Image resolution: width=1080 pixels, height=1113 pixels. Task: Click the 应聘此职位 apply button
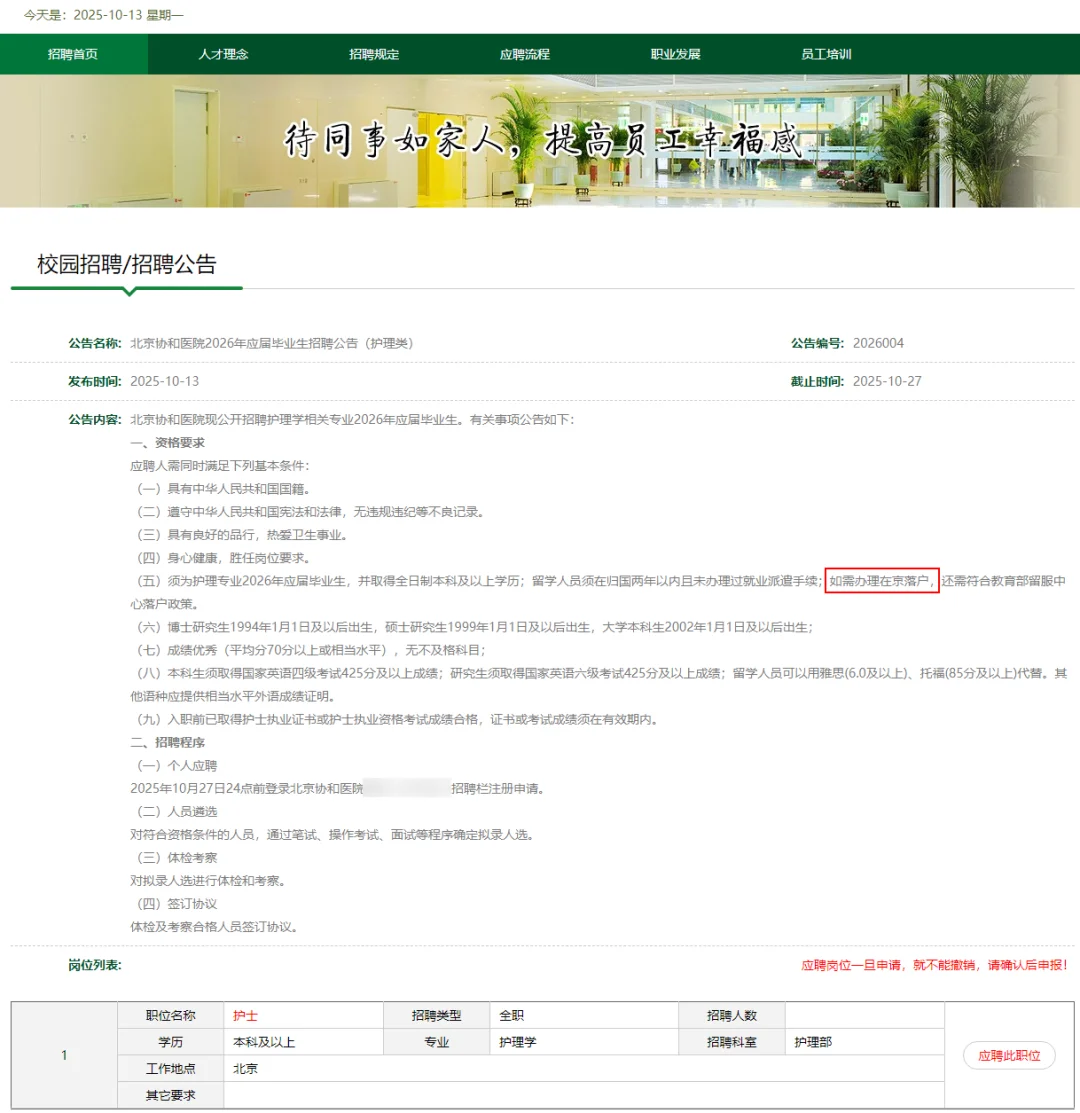click(1009, 1056)
